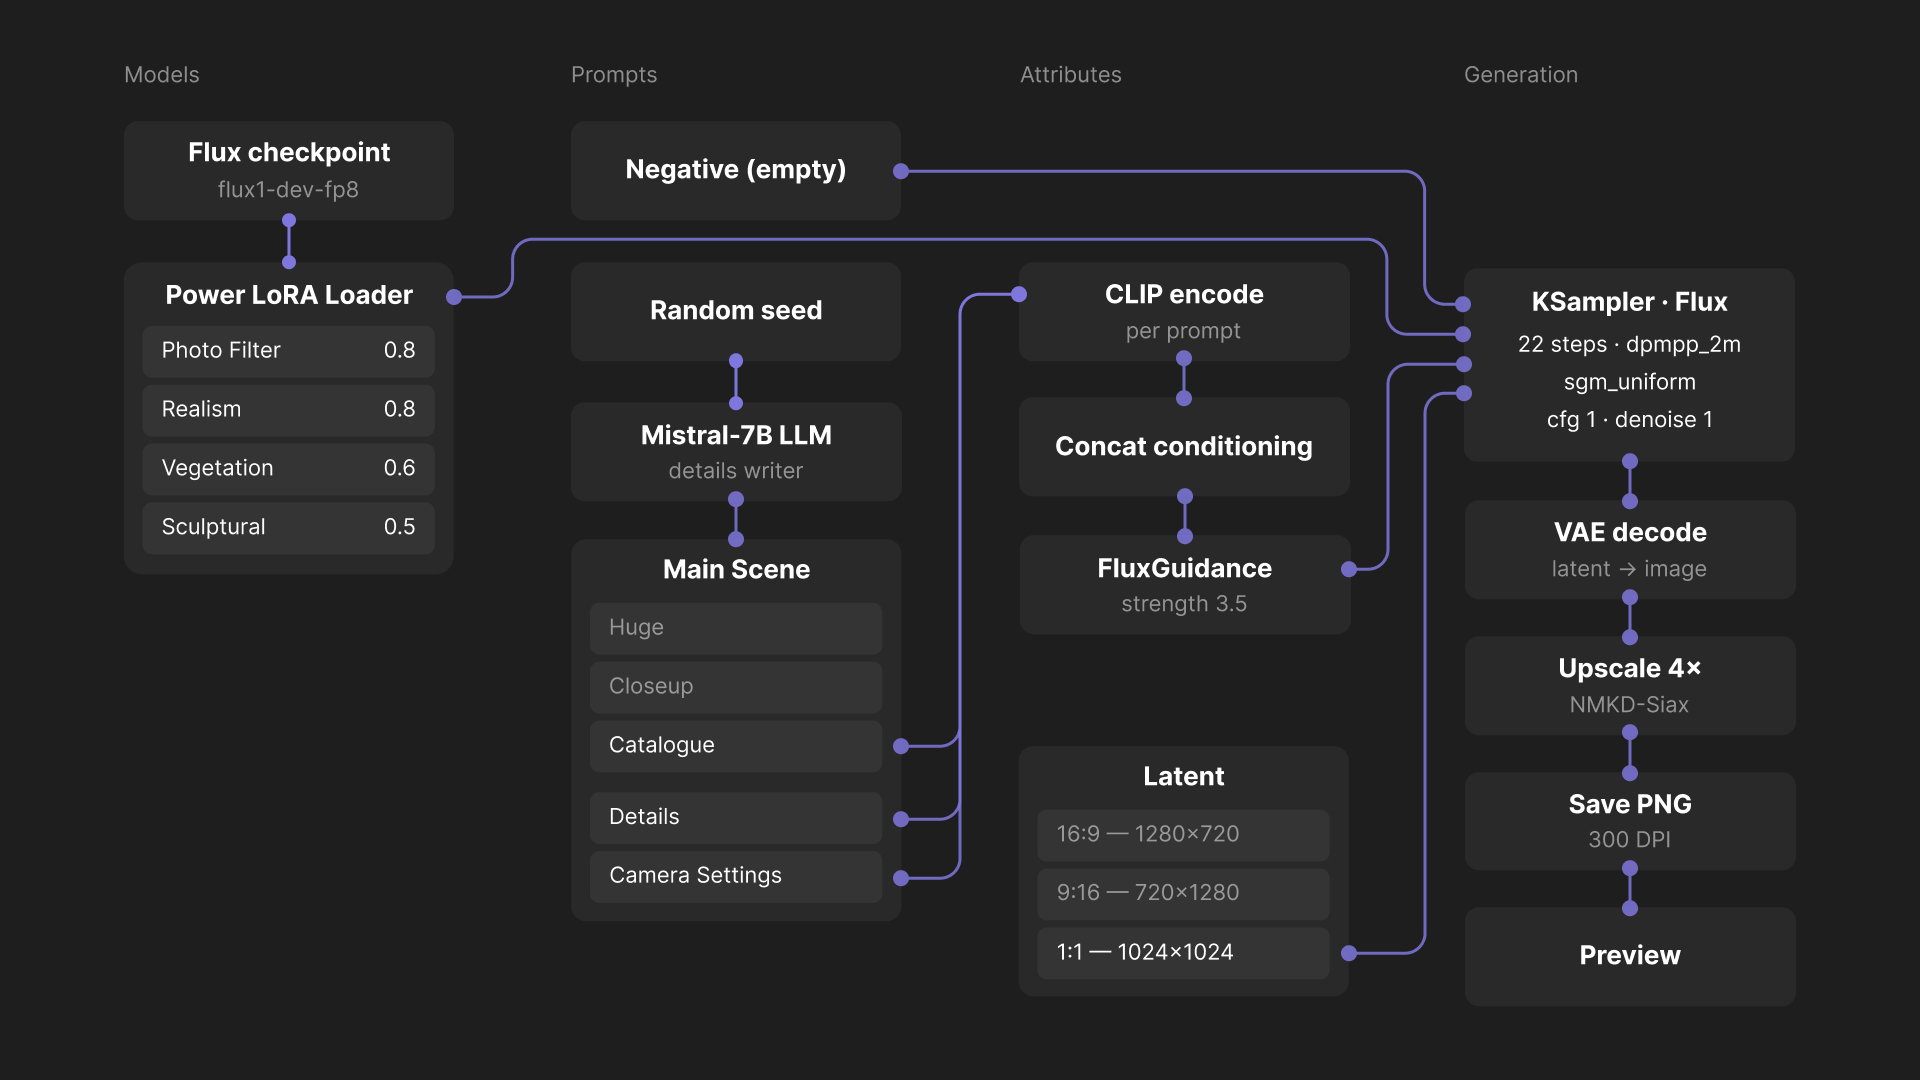Expand the Main Scene prompt group
This screenshot has width=1920, height=1080.
point(735,569)
